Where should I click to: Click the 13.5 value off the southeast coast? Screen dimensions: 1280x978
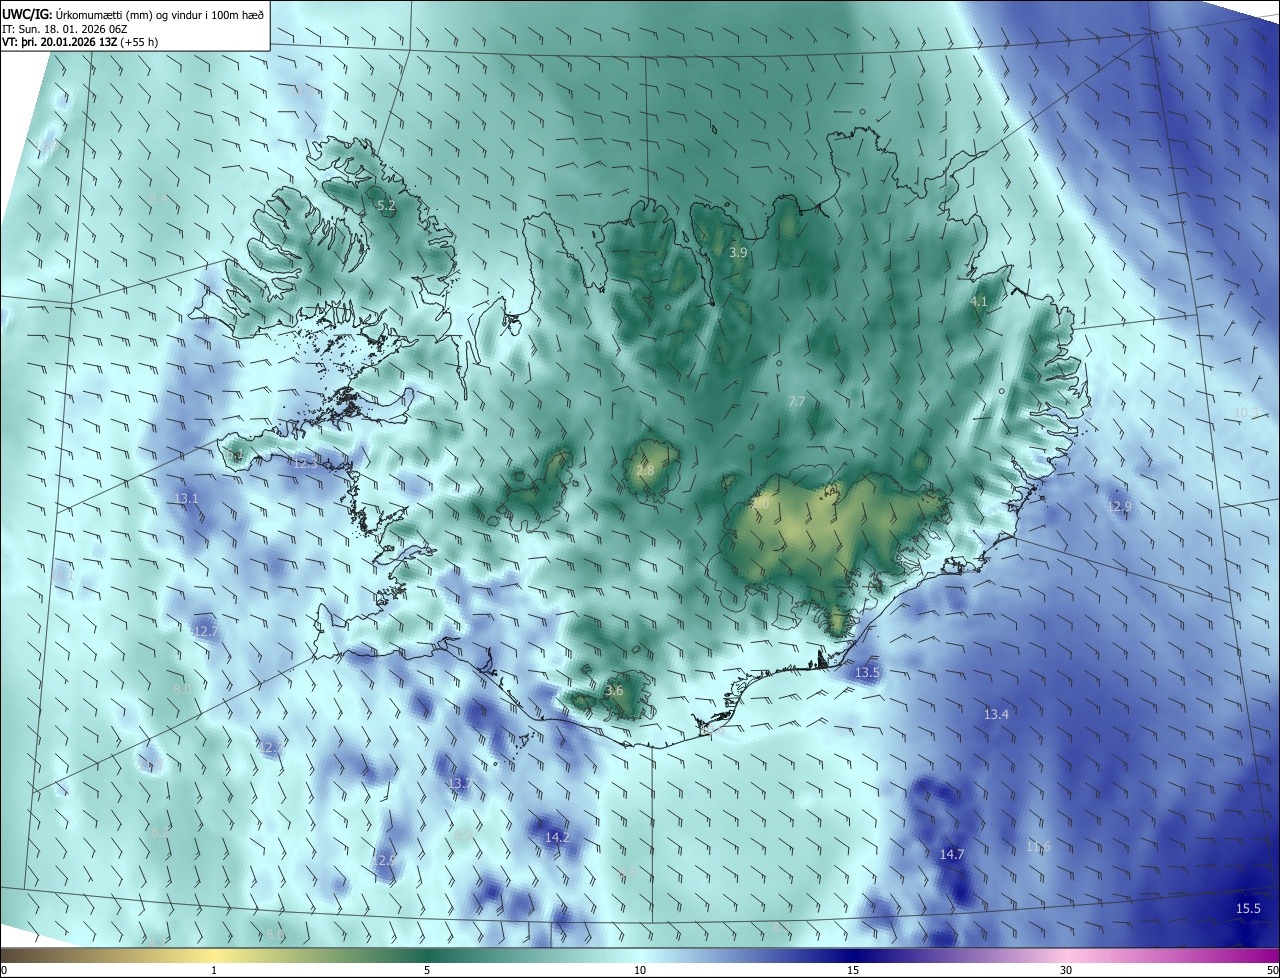click(867, 673)
